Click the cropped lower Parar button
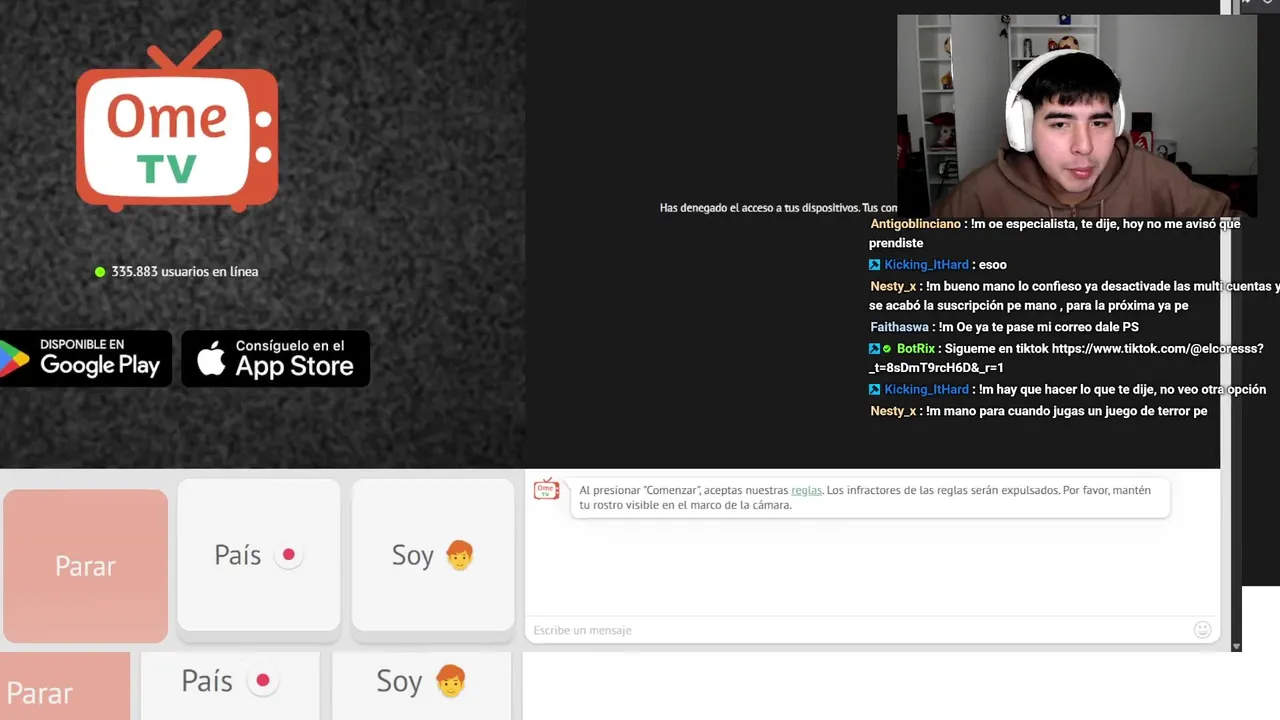1280x720 pixels. coord(65,687)
